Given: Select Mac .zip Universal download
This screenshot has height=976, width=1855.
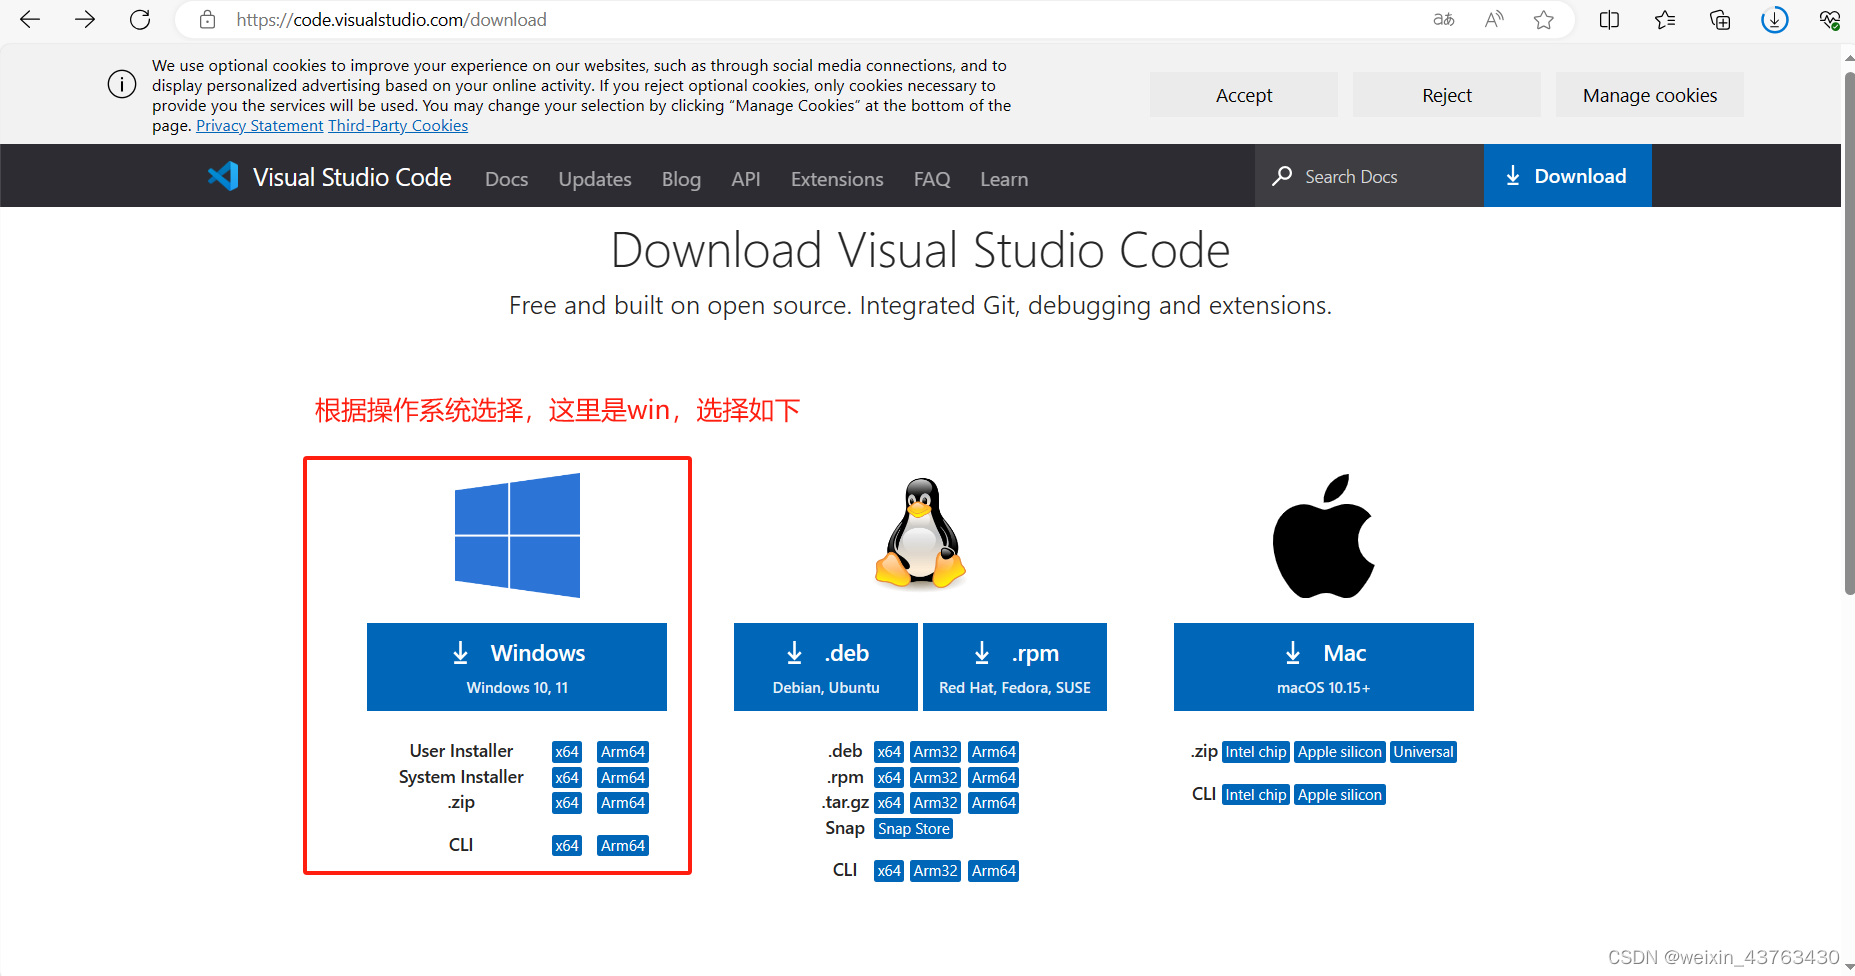Looking at the screenshot, I should pos(1424,752).
